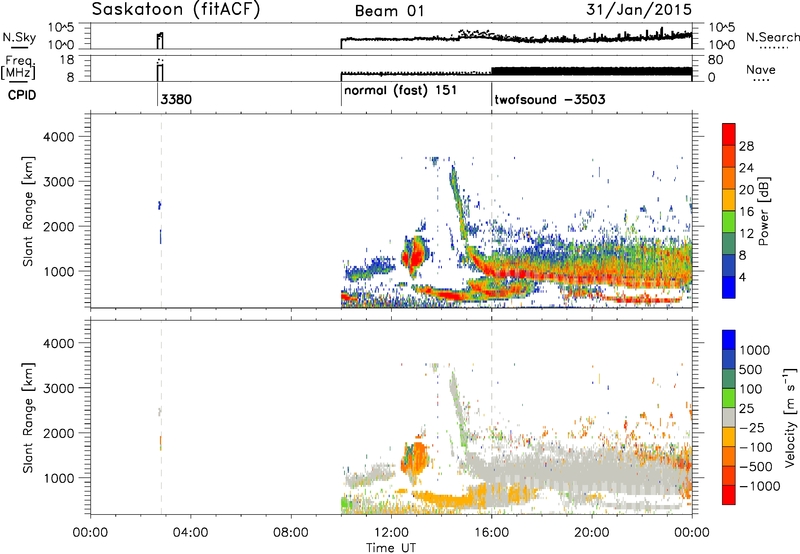This screenshot has height=554, width=800.
Task: Click the 04:00 time axis tick
Action: [x=190, y=533]
